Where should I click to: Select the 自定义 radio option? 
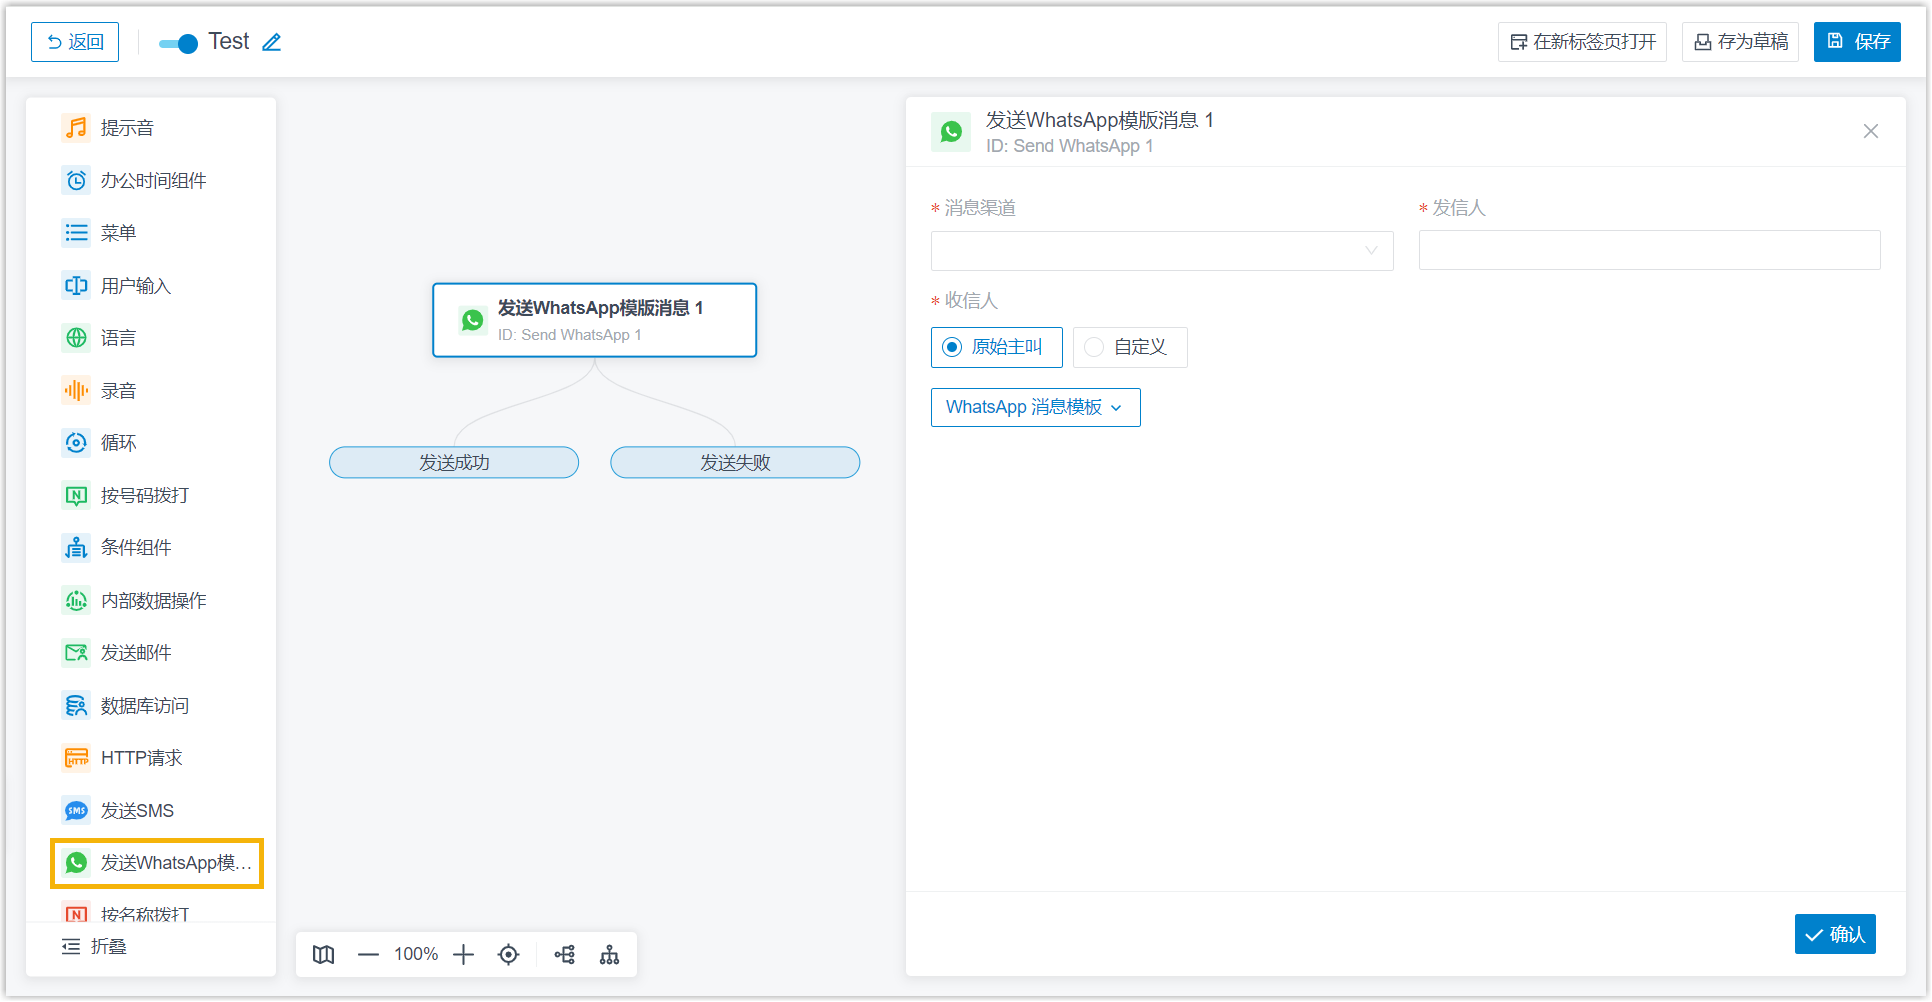(x=1130, y=347)
